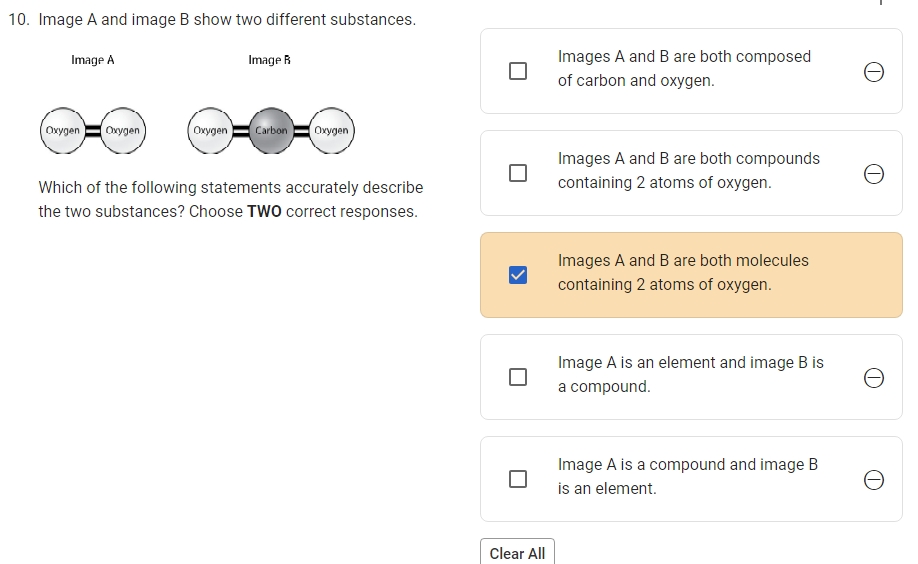Image resolution: width=918 pixels, height=564 pixels.
Task: Check 'both composed of carbon and oxygen' box
Action: click(518, 71)
